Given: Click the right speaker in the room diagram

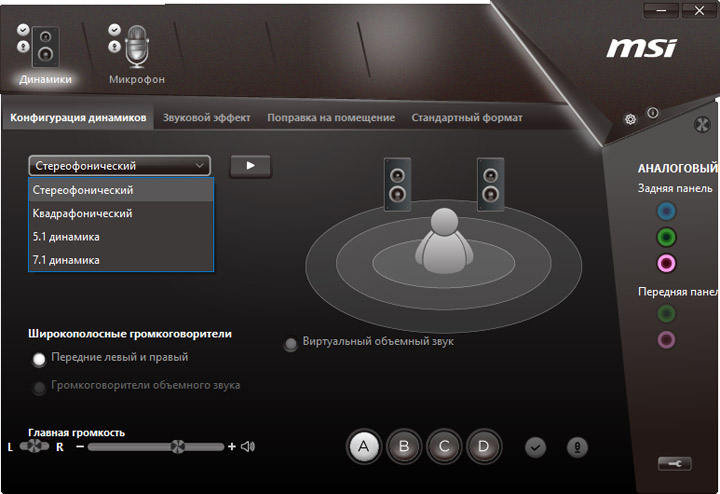Looking at the screenshot, I should coord(490,185).
